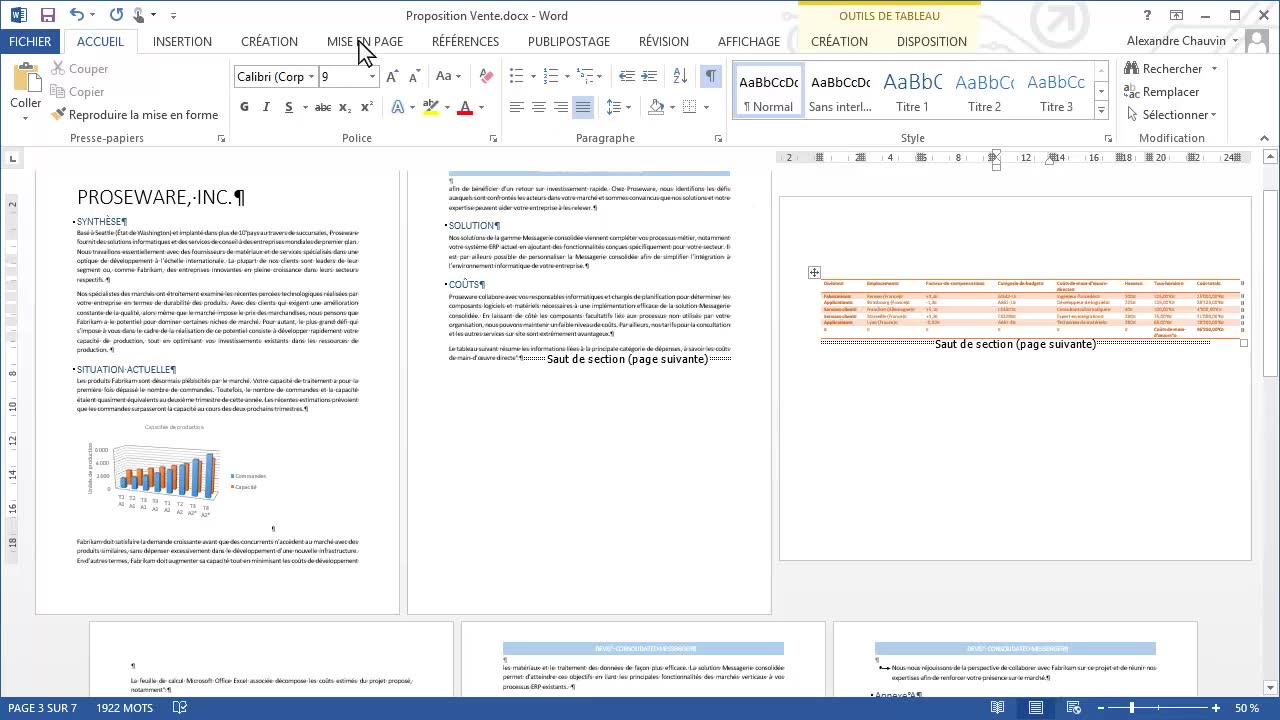Zoom in with the plus button
The image size is (1280, 720).
coord(1216,708)
